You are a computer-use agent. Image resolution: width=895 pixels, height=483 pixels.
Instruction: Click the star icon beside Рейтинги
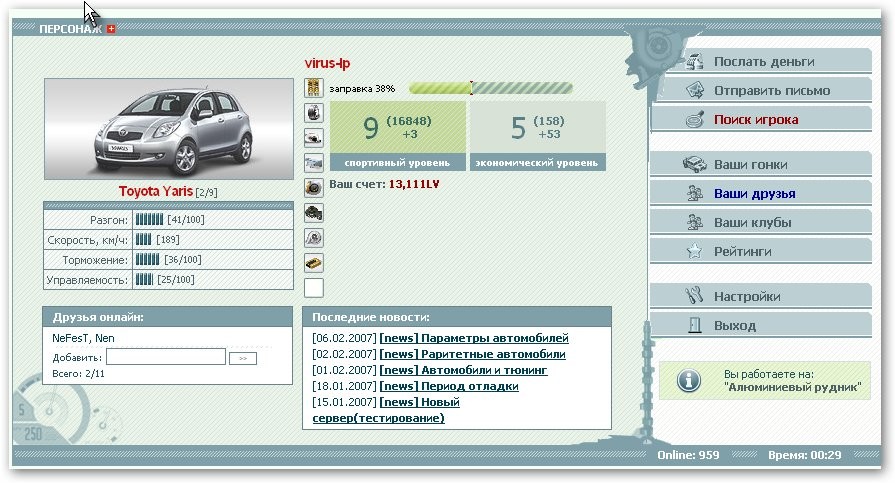tap(694, 251)
